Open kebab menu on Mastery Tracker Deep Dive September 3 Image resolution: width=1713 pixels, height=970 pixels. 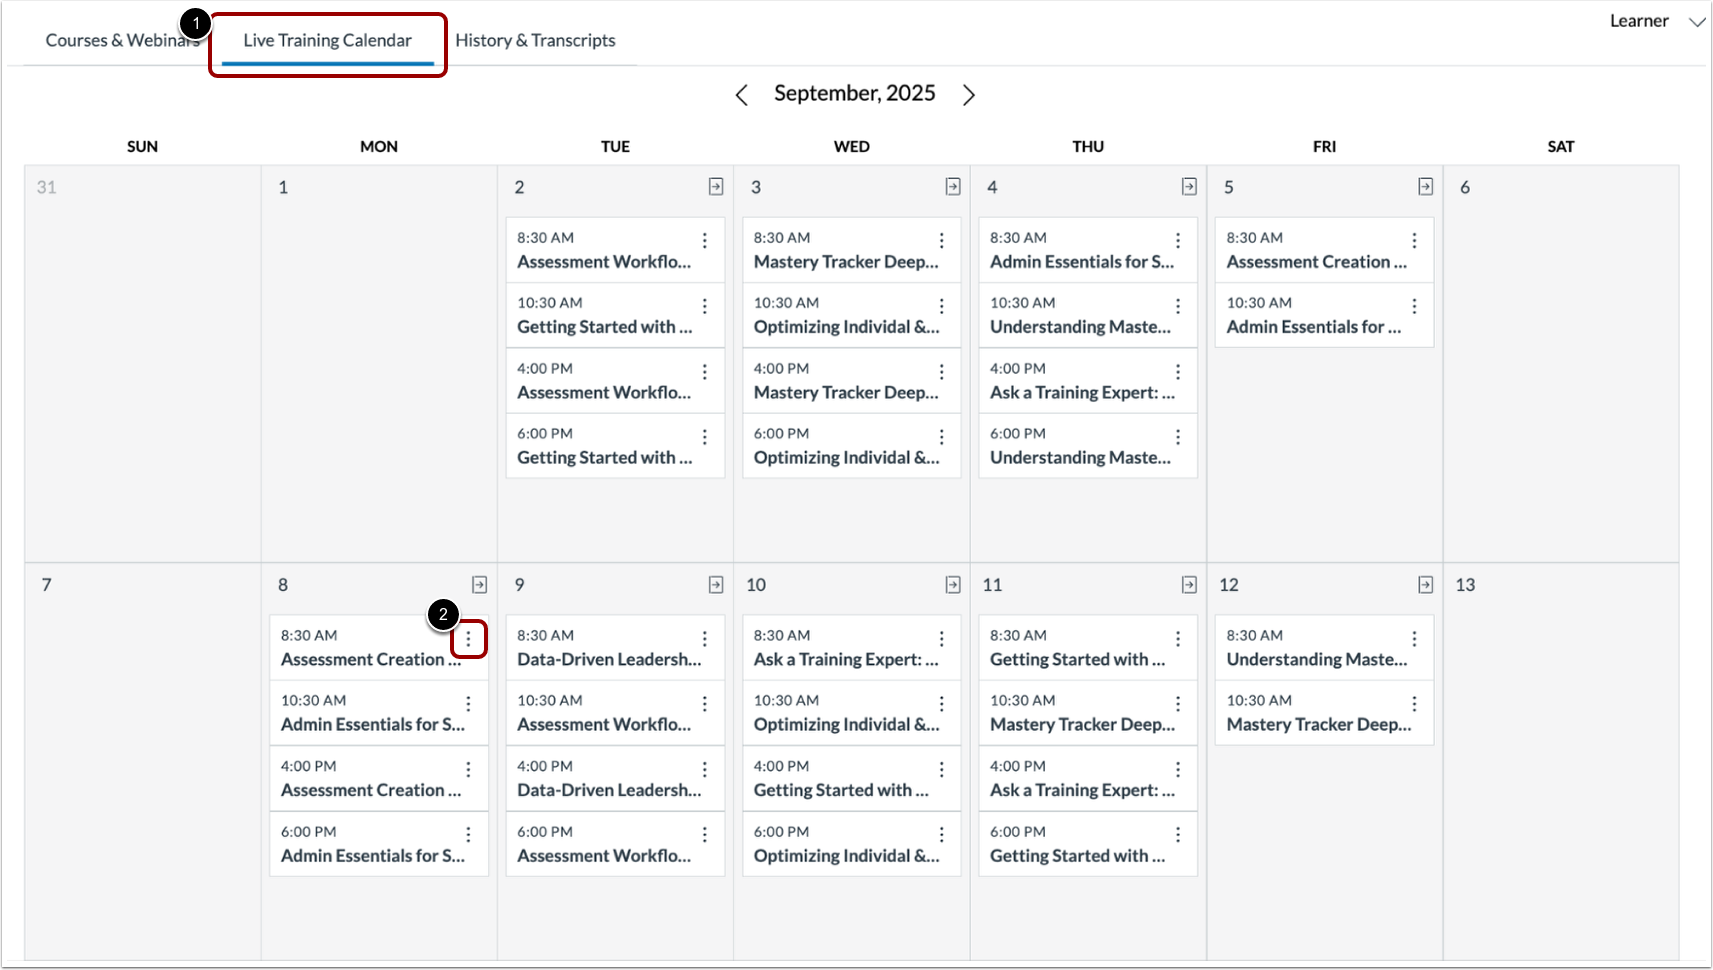click(x=940, y=240)
